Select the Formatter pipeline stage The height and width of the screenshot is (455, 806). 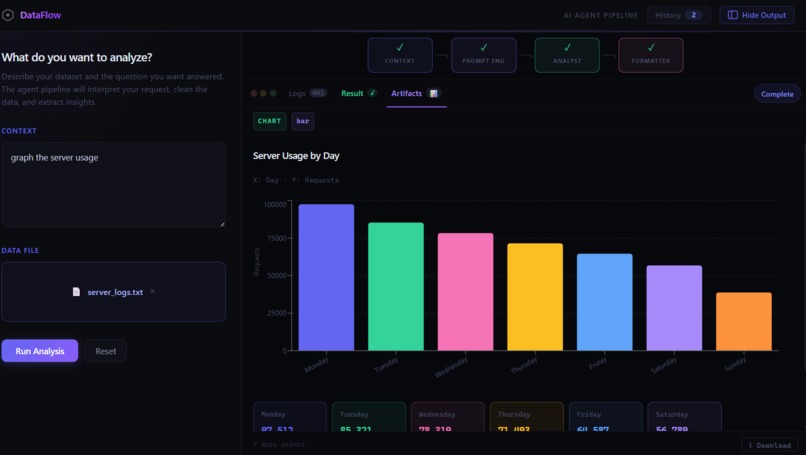point(651,55)
